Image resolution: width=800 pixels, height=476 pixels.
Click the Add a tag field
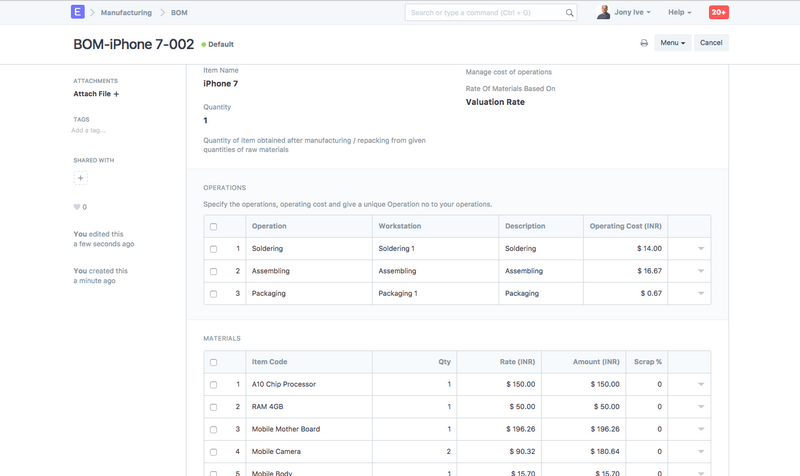(89, 130)
